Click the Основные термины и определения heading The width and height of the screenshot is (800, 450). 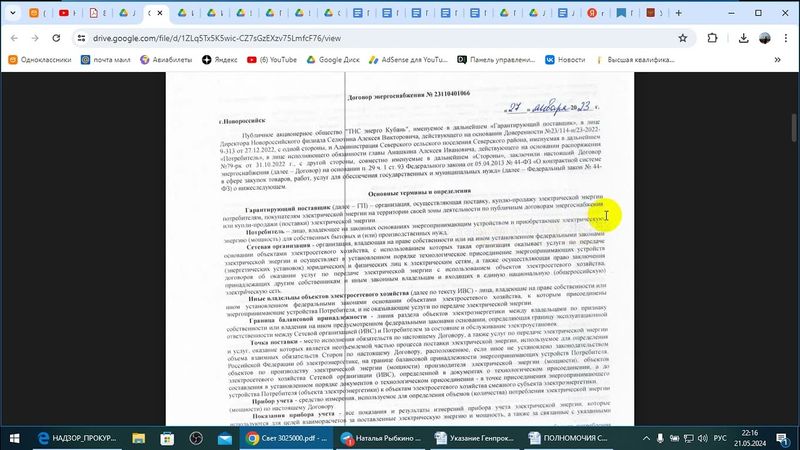419,192
